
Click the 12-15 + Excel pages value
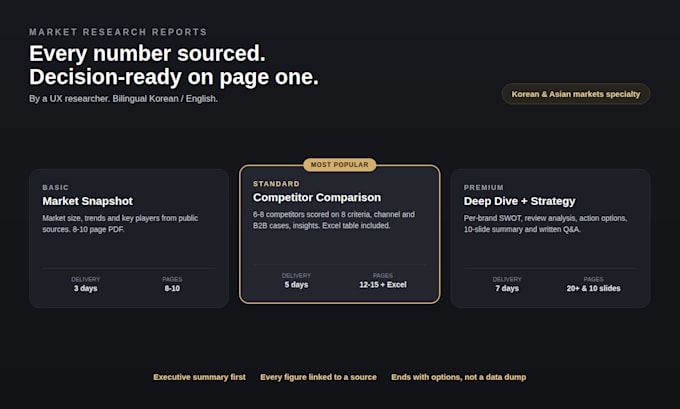click(x=383, y=285)
